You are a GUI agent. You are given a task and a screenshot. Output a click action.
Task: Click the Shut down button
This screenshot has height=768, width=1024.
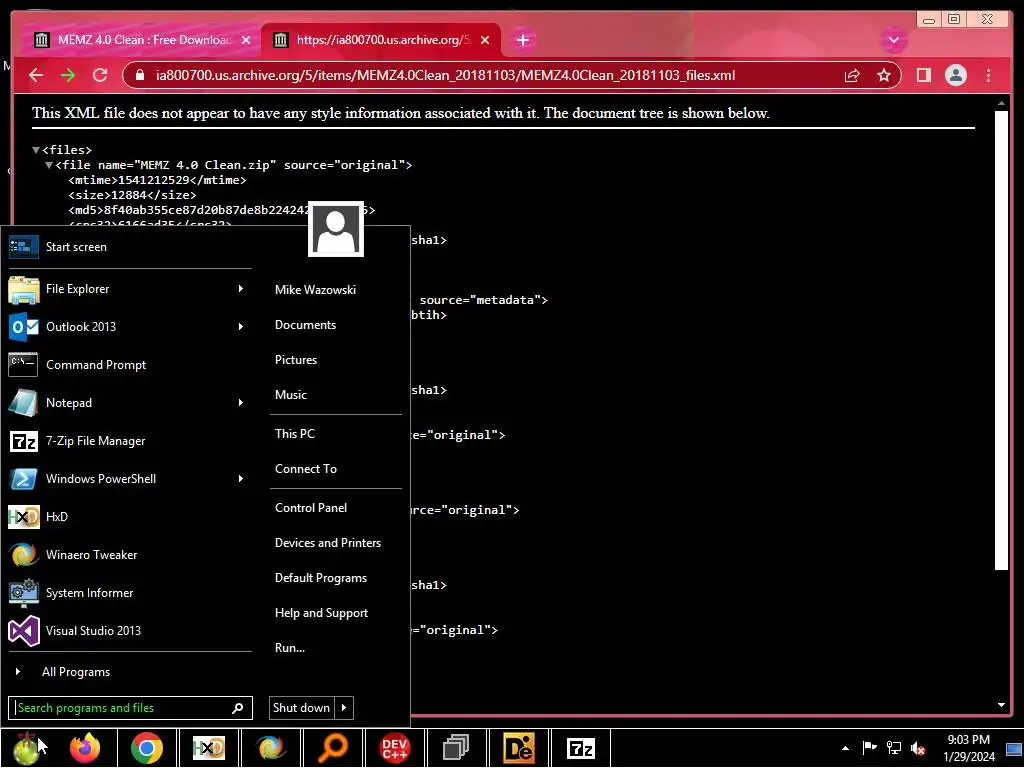point(302,707)
